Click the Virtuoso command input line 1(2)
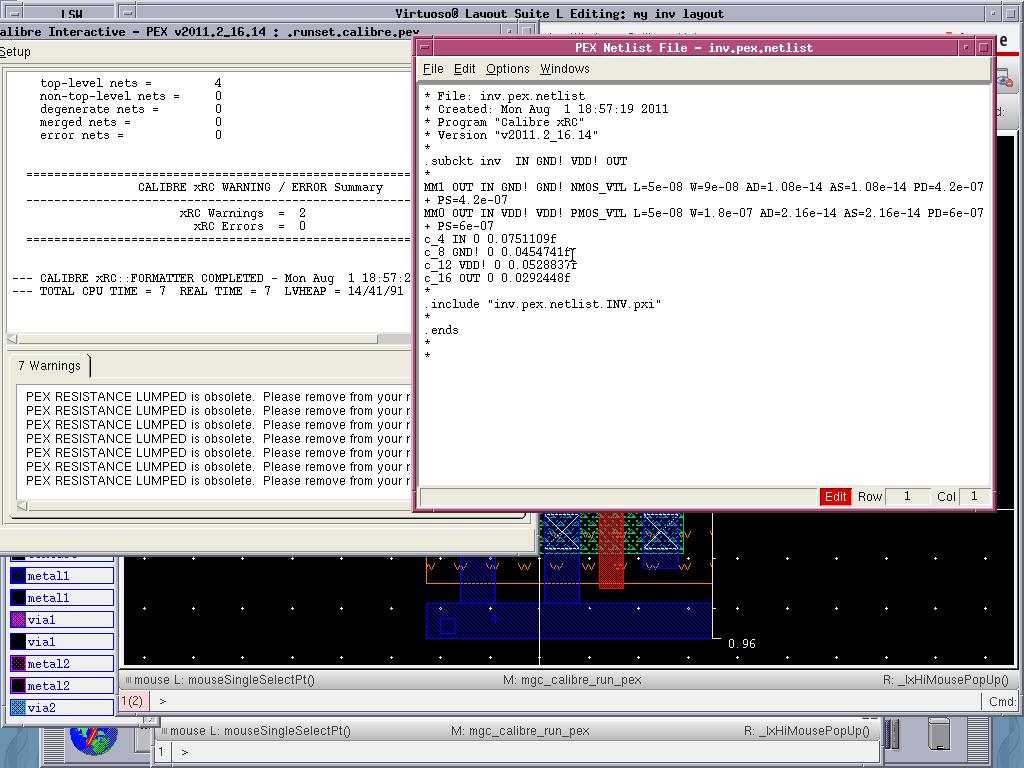1024x768 pixels. coord(565,701)
